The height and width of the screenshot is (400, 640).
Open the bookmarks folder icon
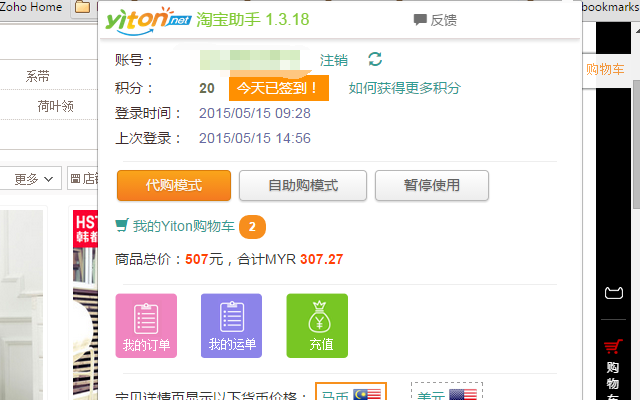[x=83, y=7]
